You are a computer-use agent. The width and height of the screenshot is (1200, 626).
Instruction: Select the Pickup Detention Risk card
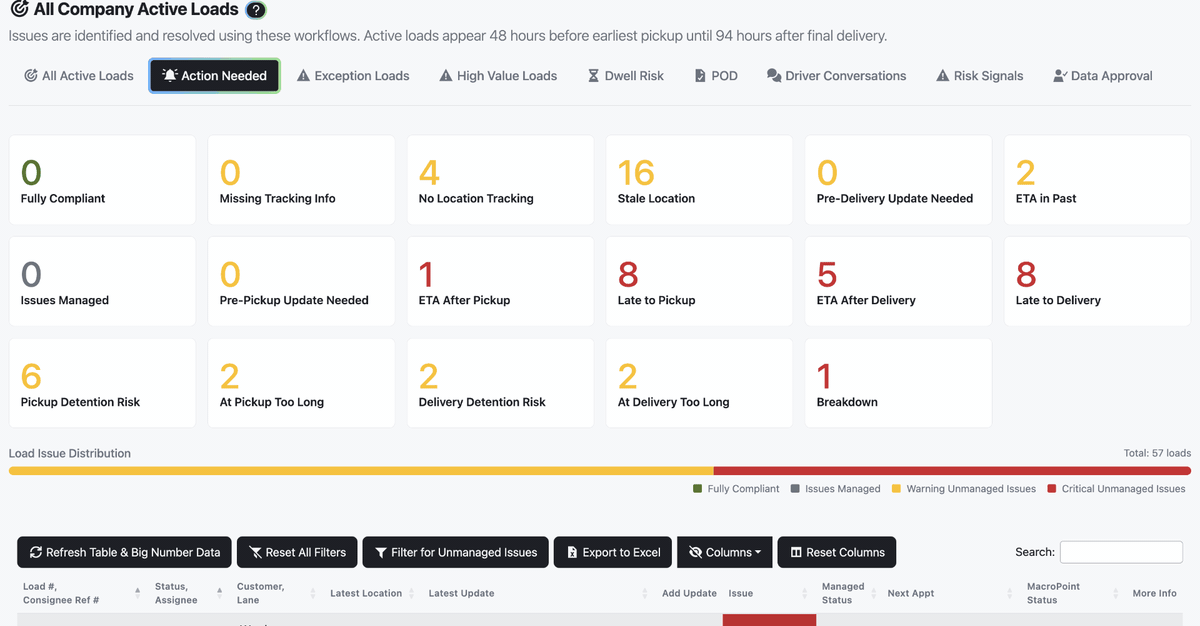[102, 383]
